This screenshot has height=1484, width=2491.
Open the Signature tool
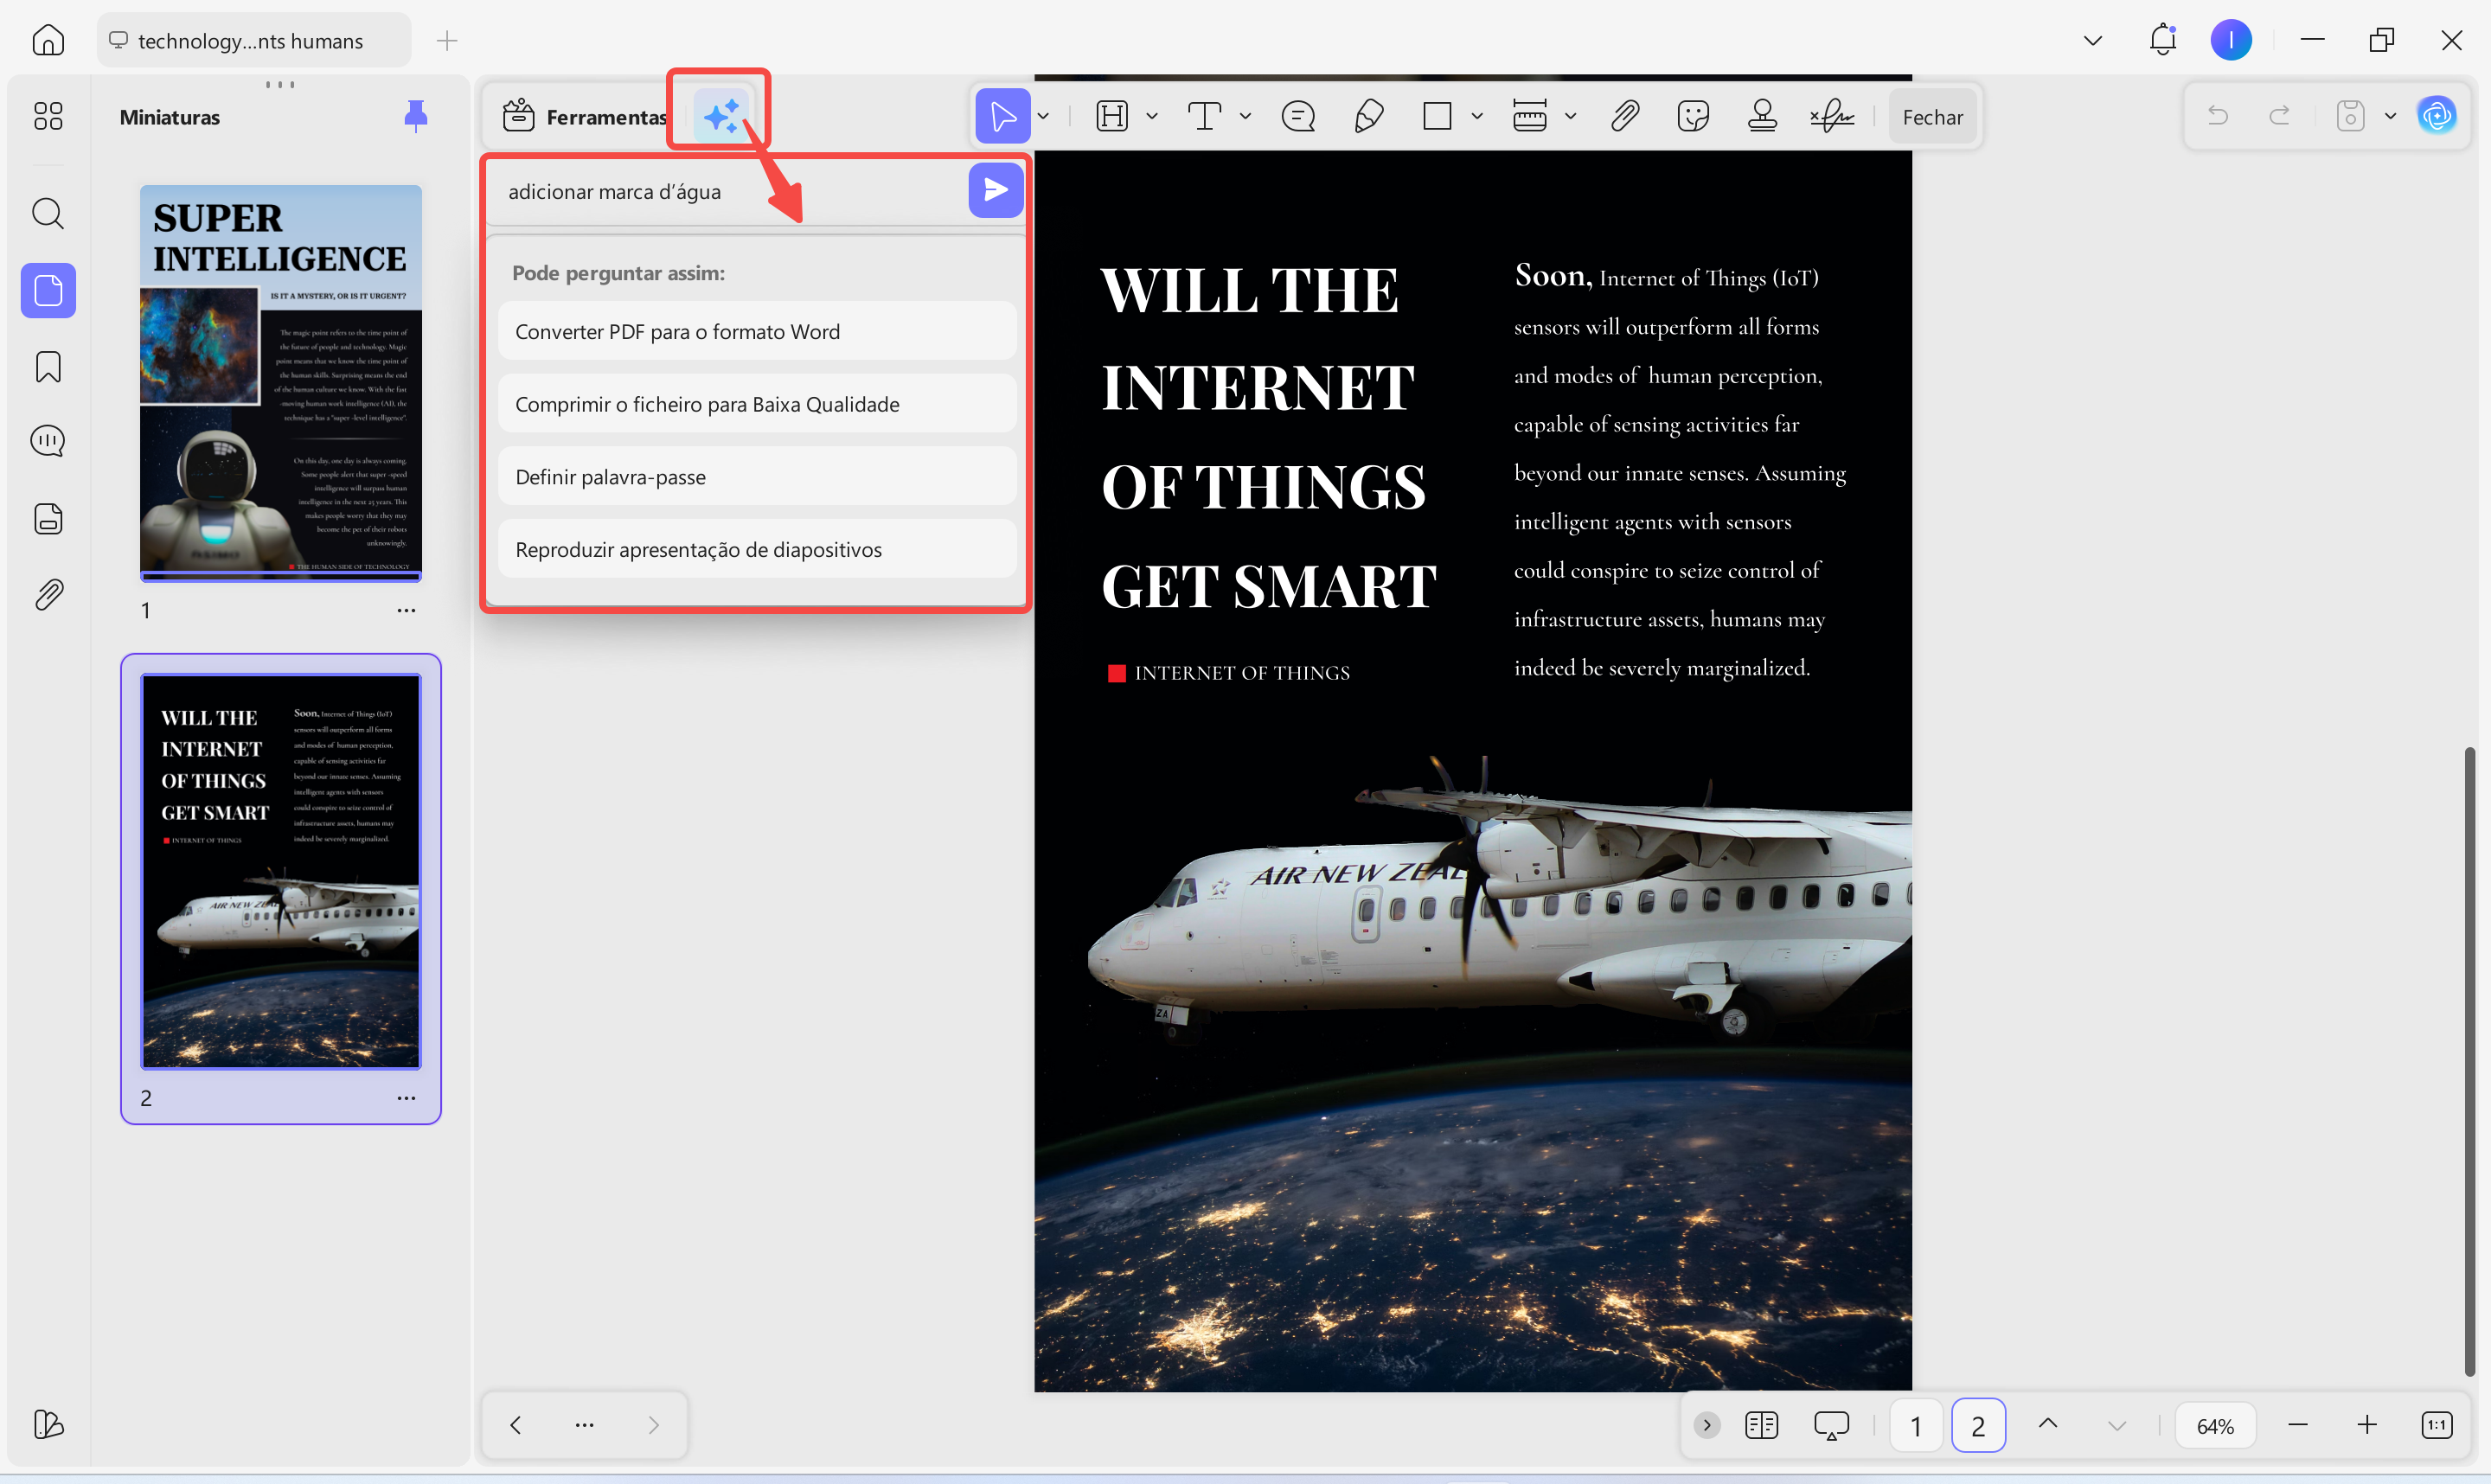[x=1831, y=115]
